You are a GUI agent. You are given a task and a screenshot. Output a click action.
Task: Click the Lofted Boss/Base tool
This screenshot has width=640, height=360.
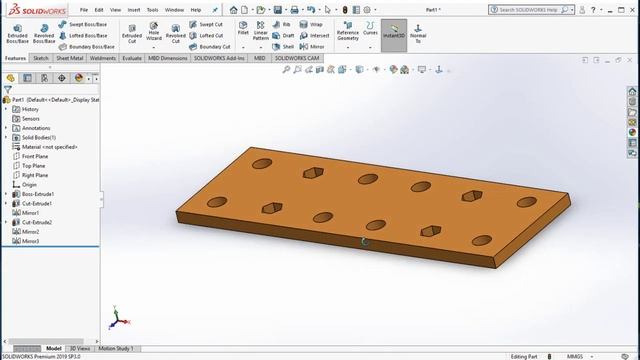[83, 36]
